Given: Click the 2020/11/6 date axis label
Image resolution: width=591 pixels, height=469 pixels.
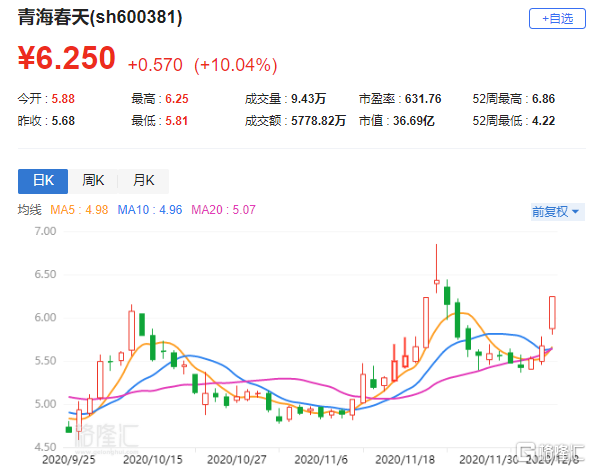Looking at the screenshot, I should pos(321,460).
